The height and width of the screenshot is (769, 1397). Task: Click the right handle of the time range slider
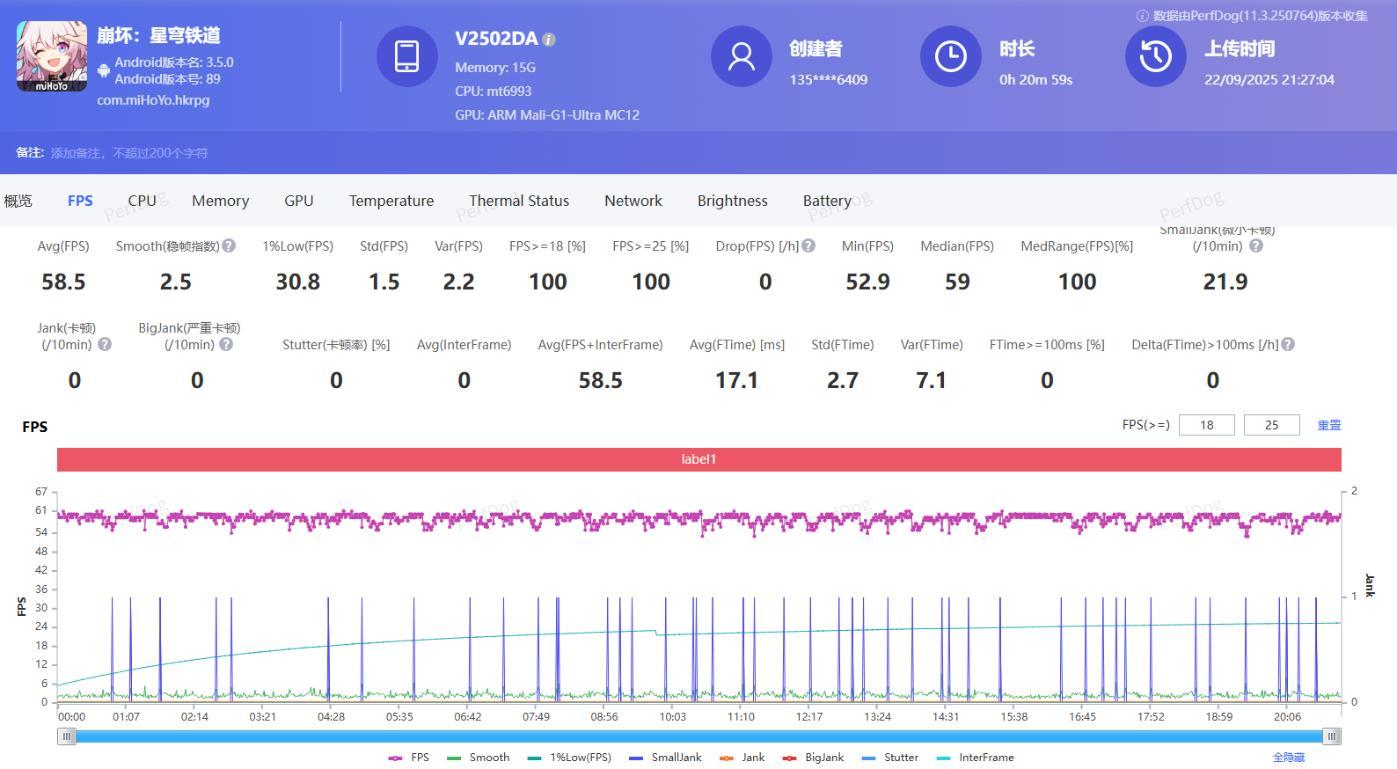tap(1332, 736)
